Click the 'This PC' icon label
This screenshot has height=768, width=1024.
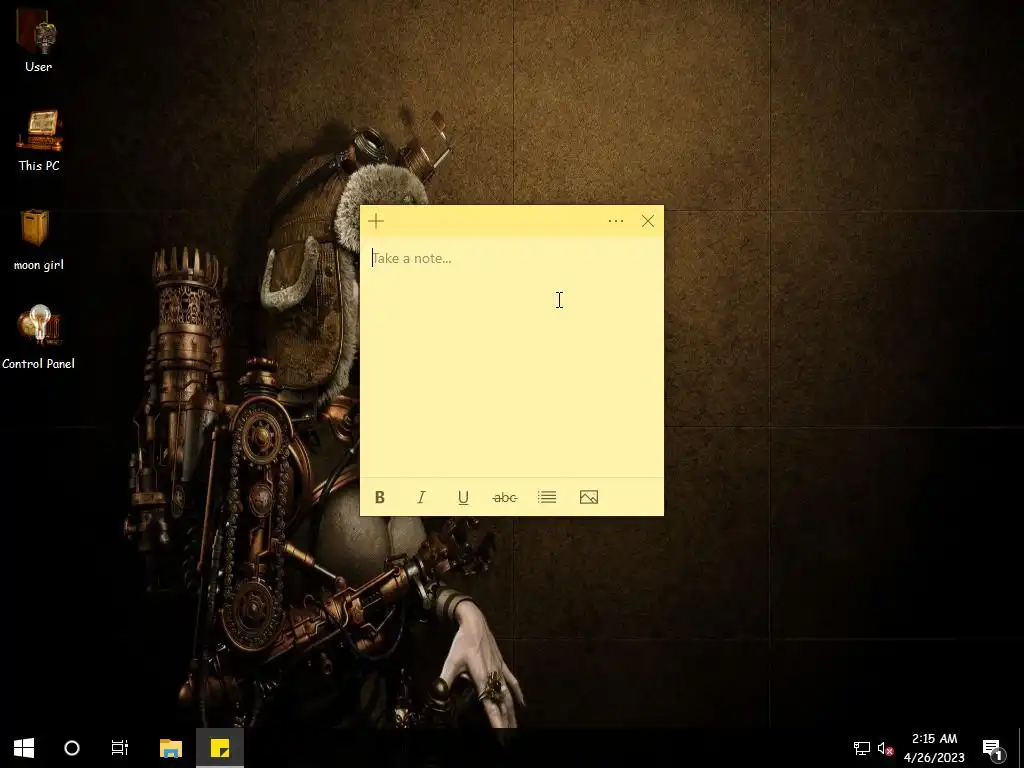pos(39,166)
